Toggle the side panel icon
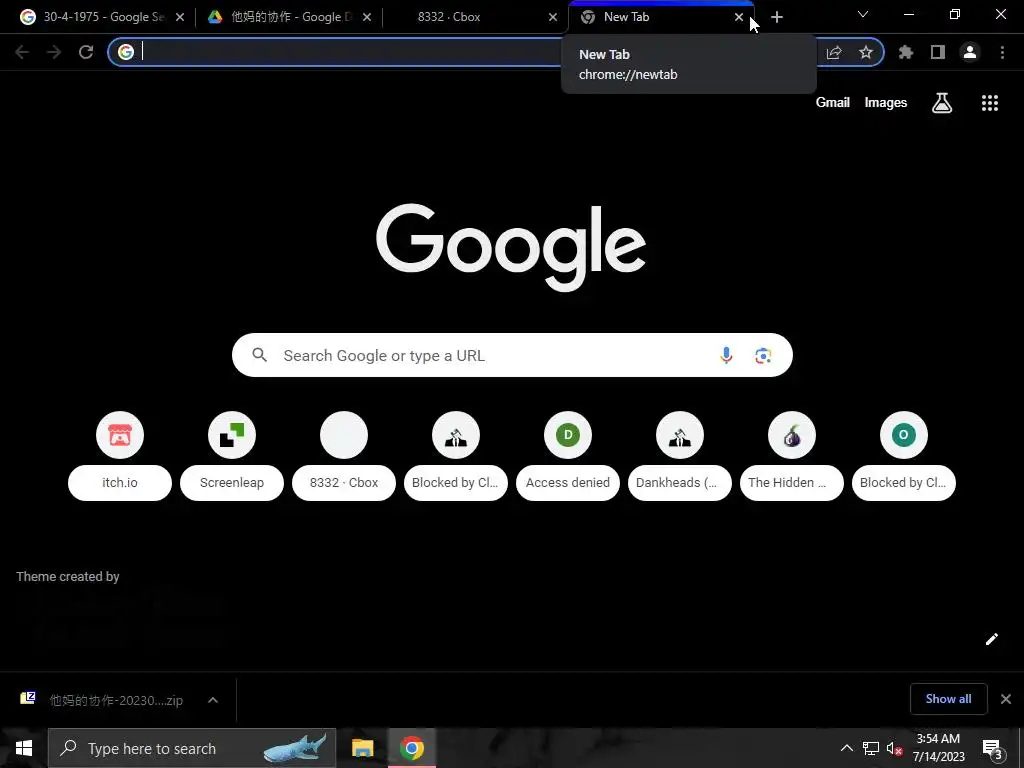Image resolution: width=1024 pixels, height=768 pixels. [x=938, y=52]
